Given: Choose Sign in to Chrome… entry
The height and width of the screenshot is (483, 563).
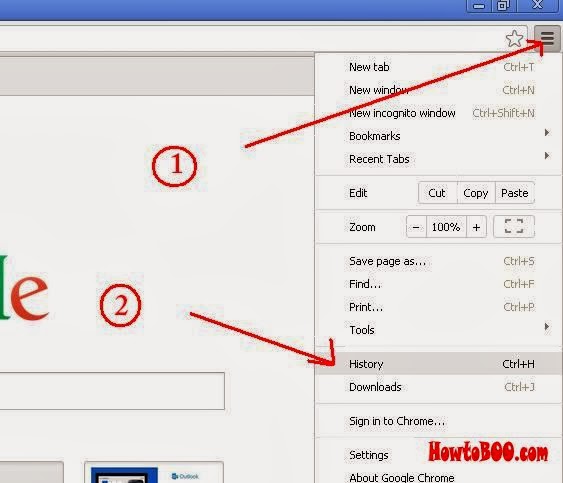Looking at the screenshot, I should [x=438, y=421].
